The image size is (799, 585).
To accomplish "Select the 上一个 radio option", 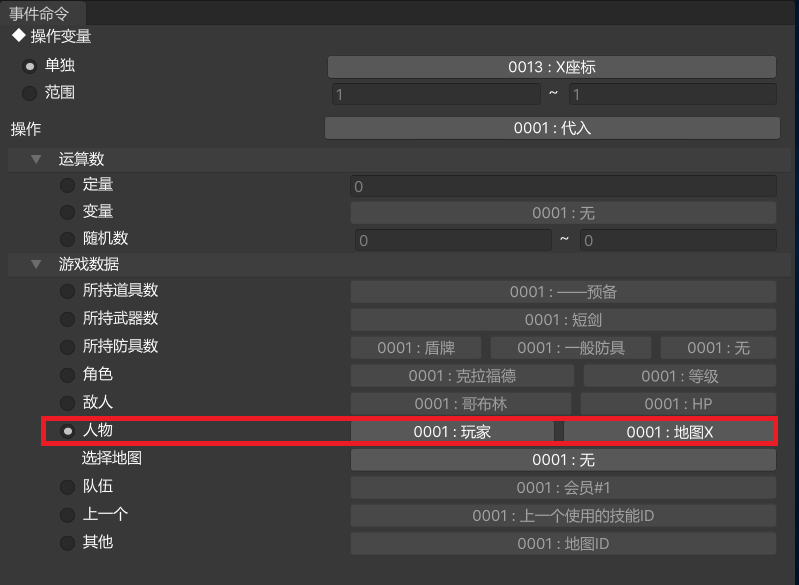I will [67, 515].
